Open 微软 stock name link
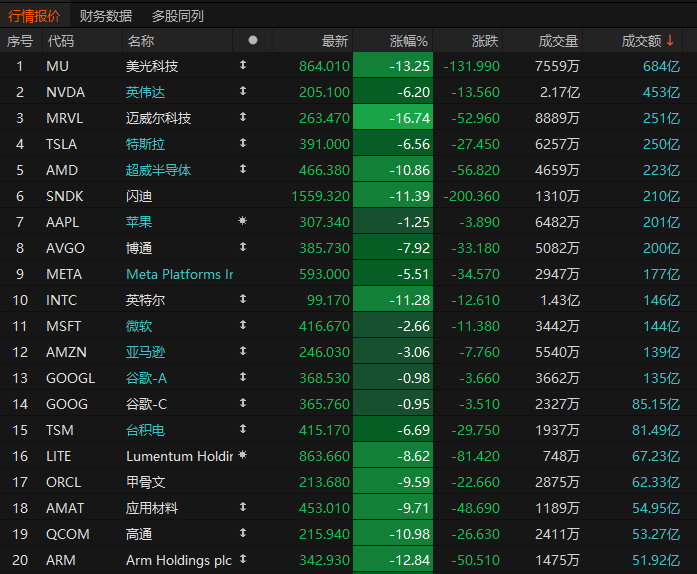This screenshot has width=697, height=574. pos(139,326)
